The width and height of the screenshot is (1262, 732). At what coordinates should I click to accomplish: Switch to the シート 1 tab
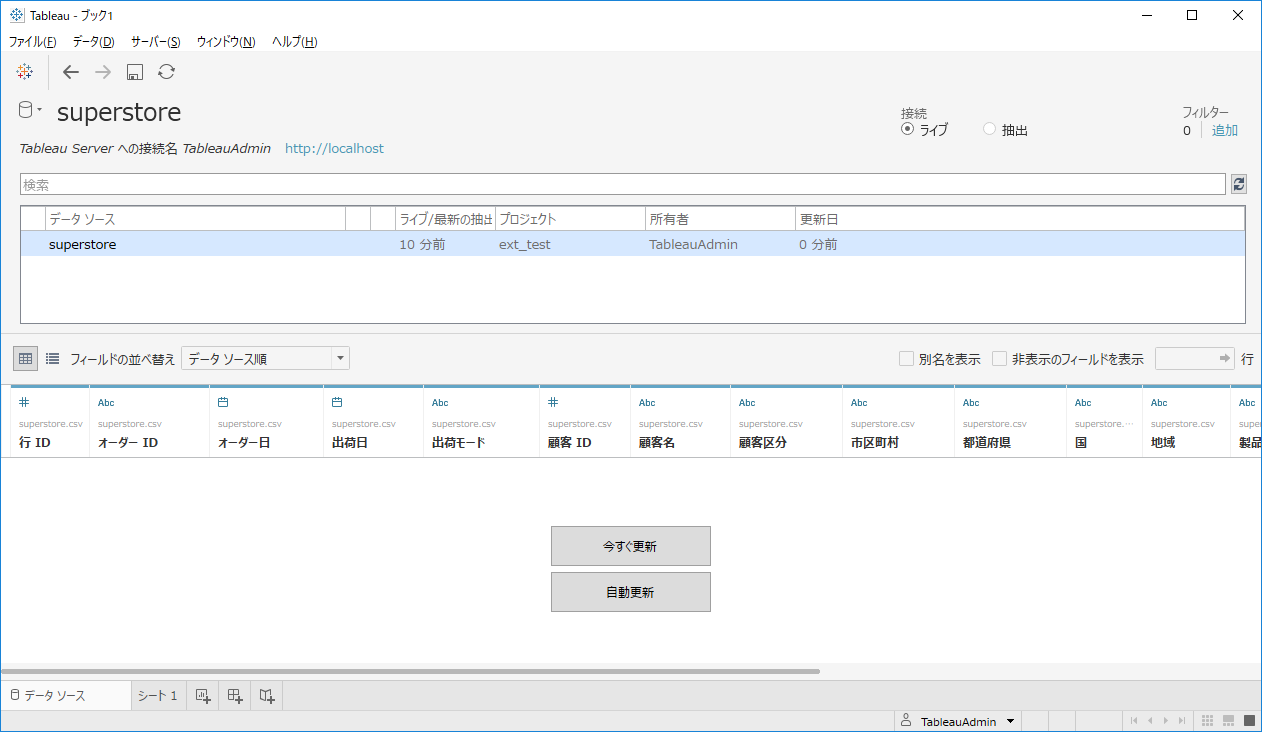[157, 695]
